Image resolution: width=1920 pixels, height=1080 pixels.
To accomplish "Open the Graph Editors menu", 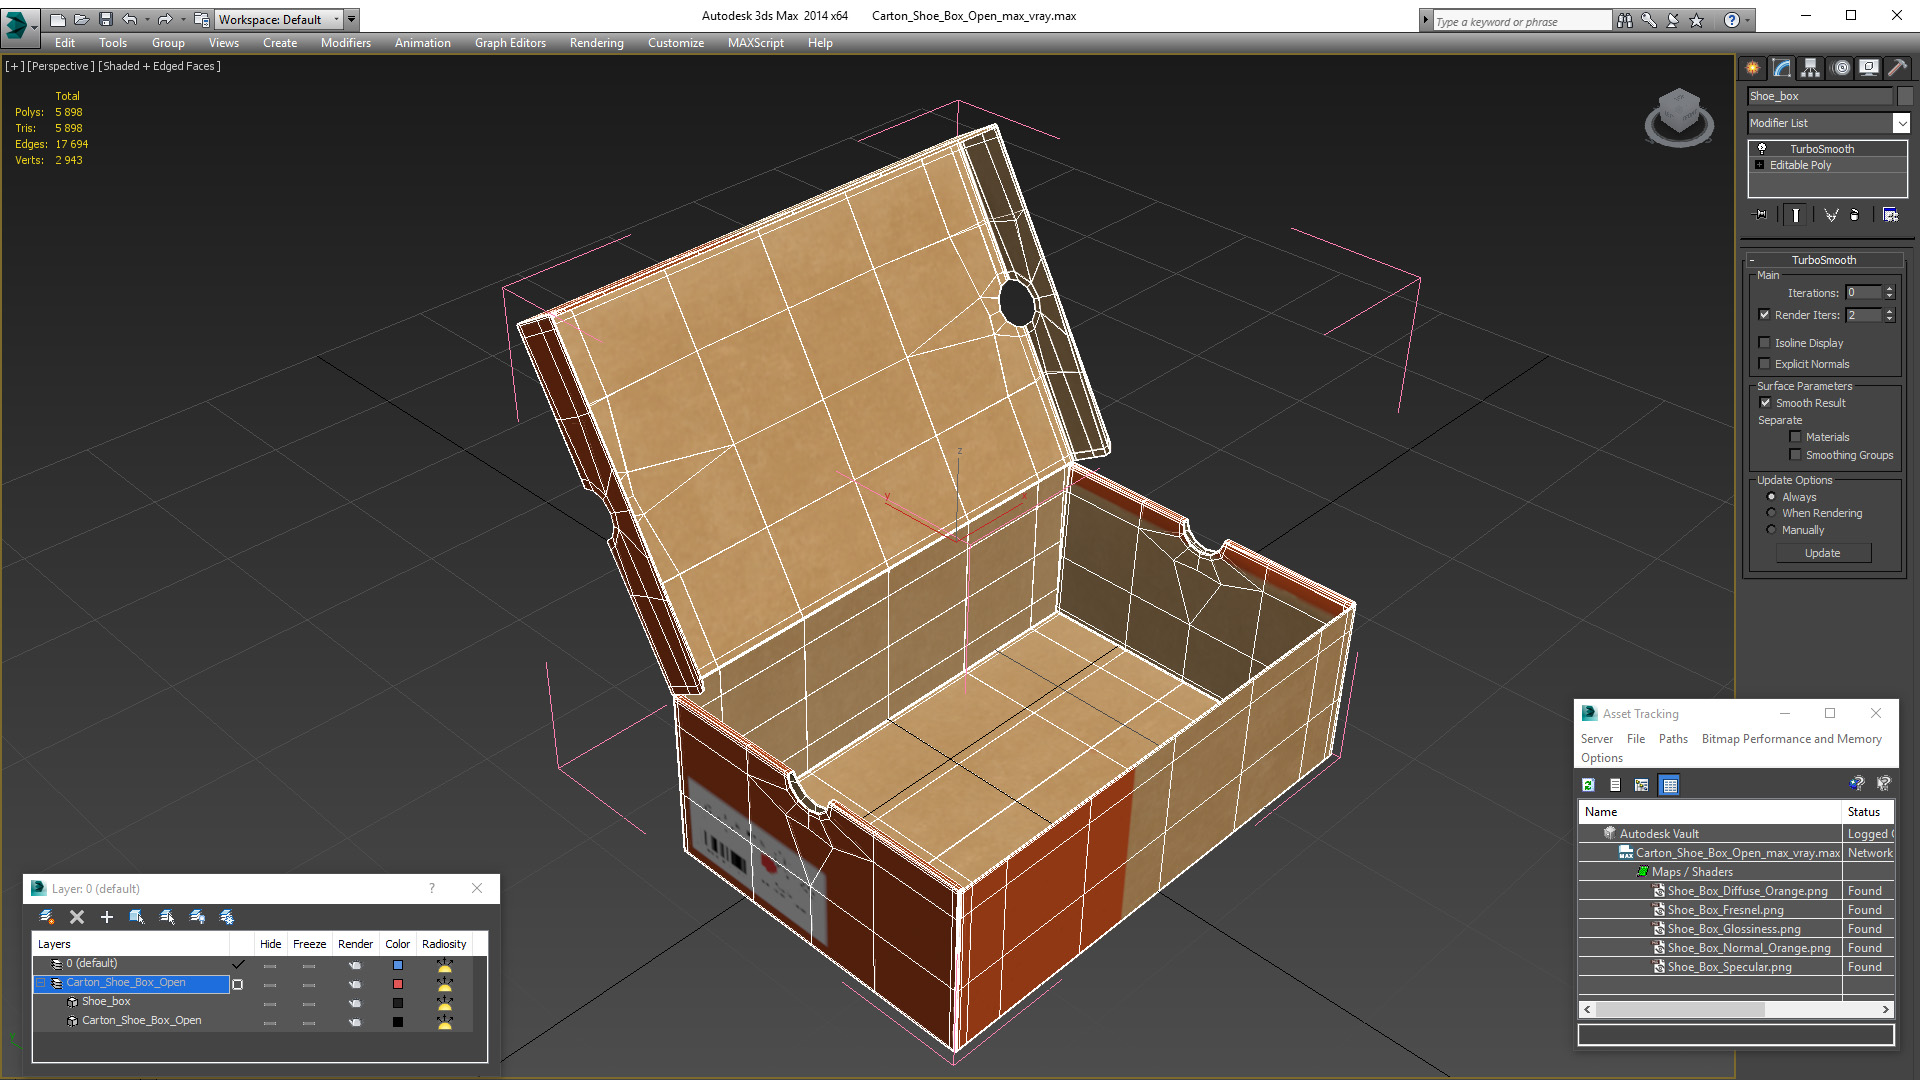I will coord(510,43).
